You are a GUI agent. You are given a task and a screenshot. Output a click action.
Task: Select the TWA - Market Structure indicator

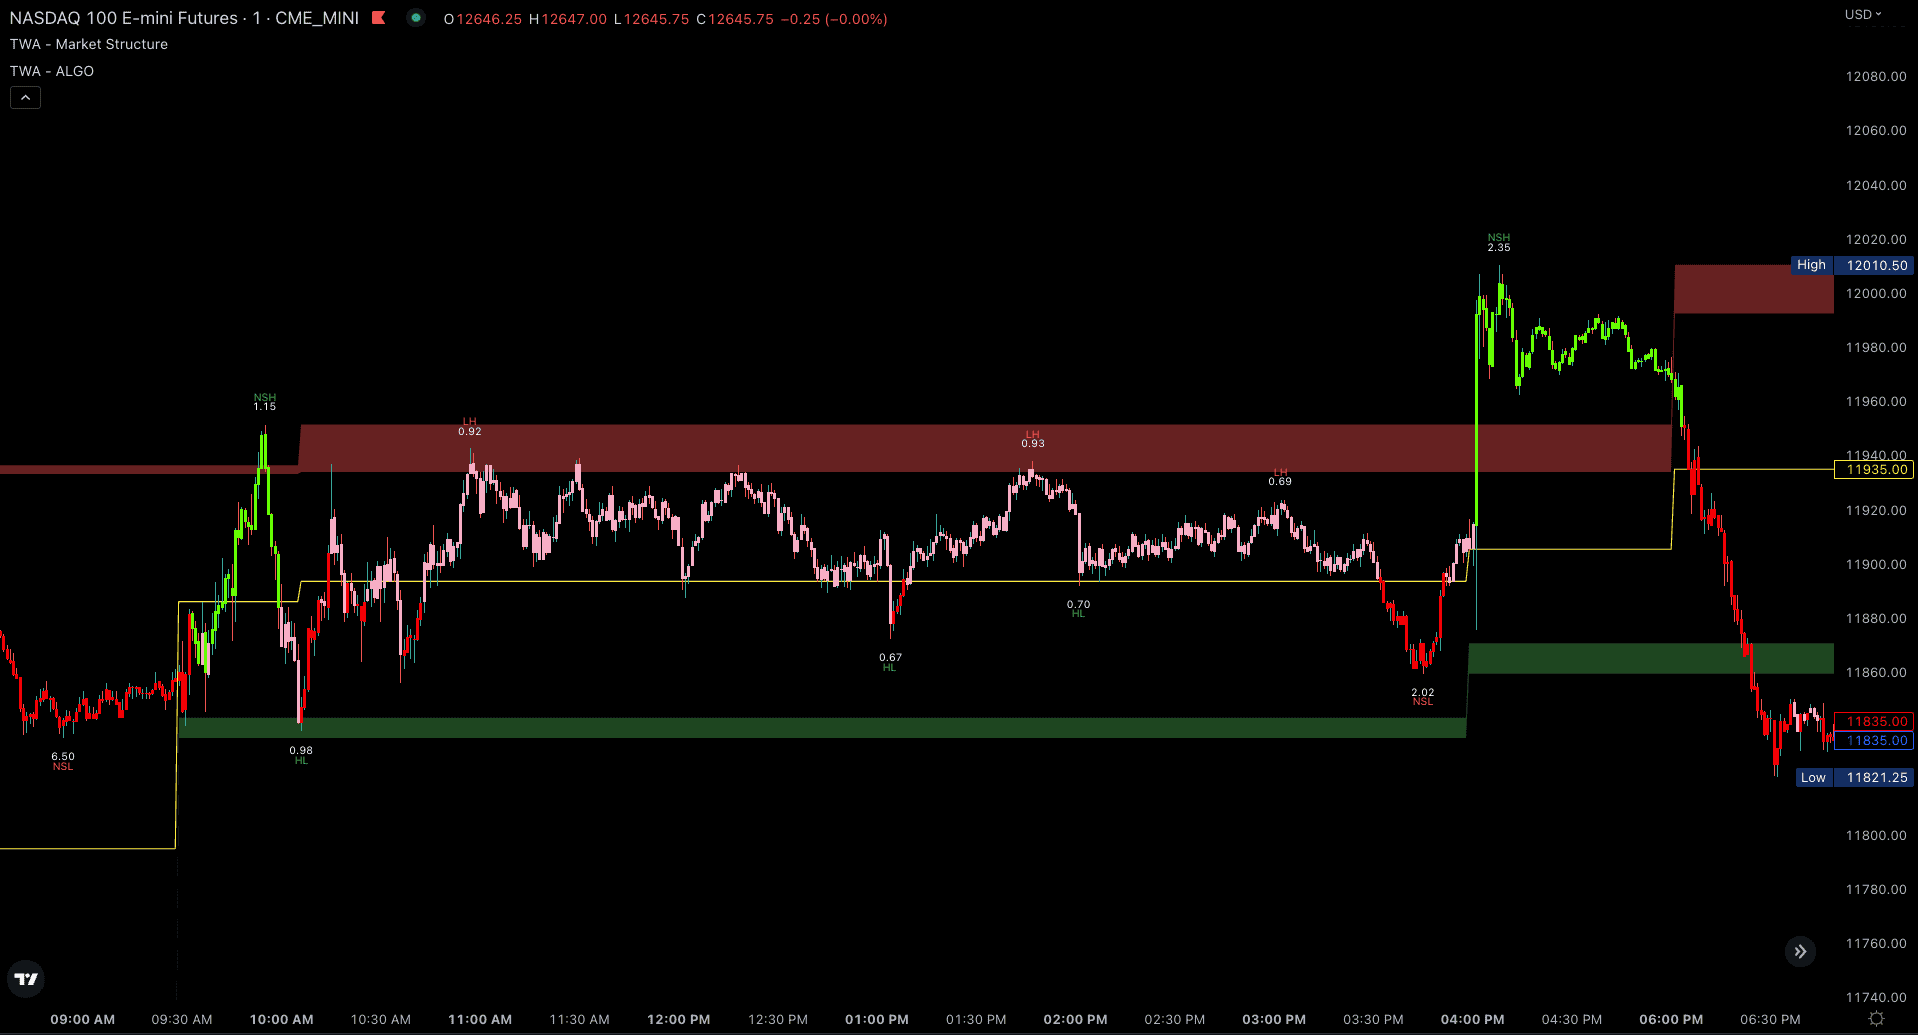point(89,44)
